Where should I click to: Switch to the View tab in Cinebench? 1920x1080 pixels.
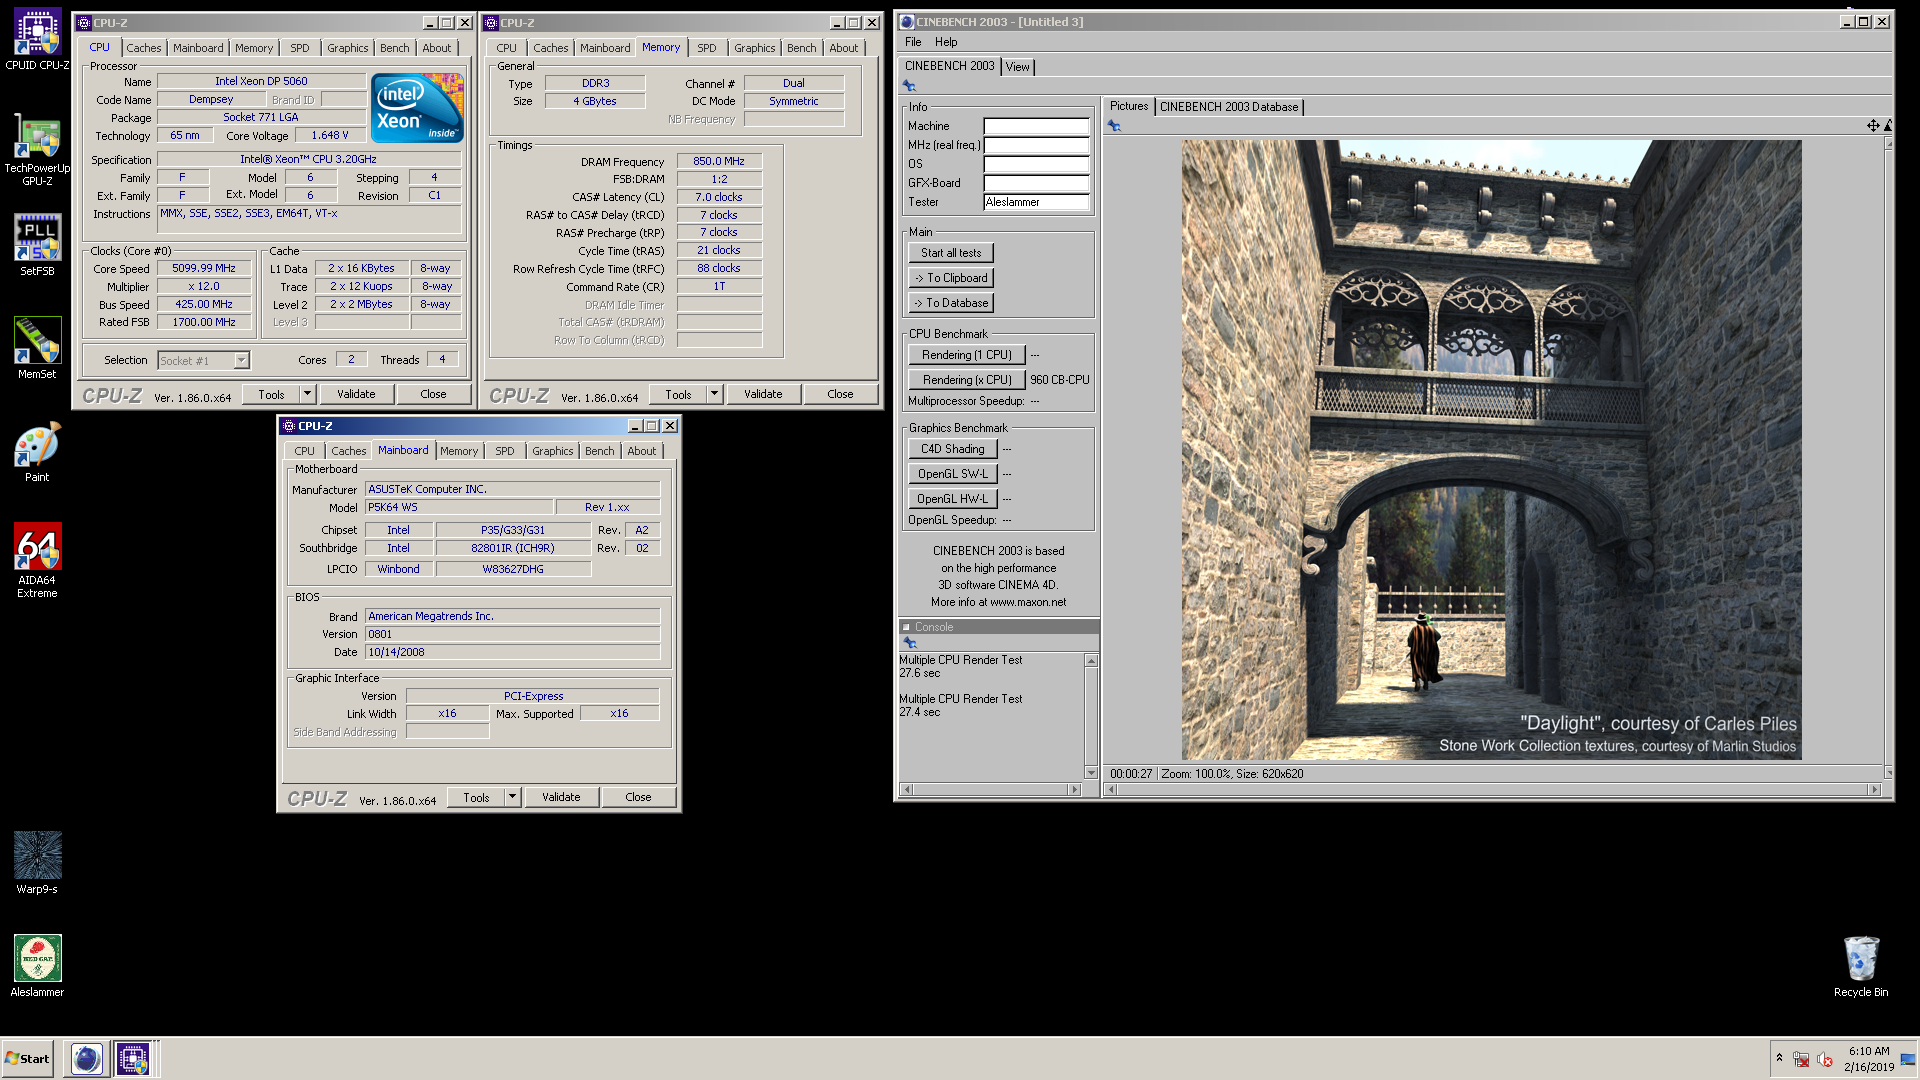pyautogui.click(x=1018, y=67)
